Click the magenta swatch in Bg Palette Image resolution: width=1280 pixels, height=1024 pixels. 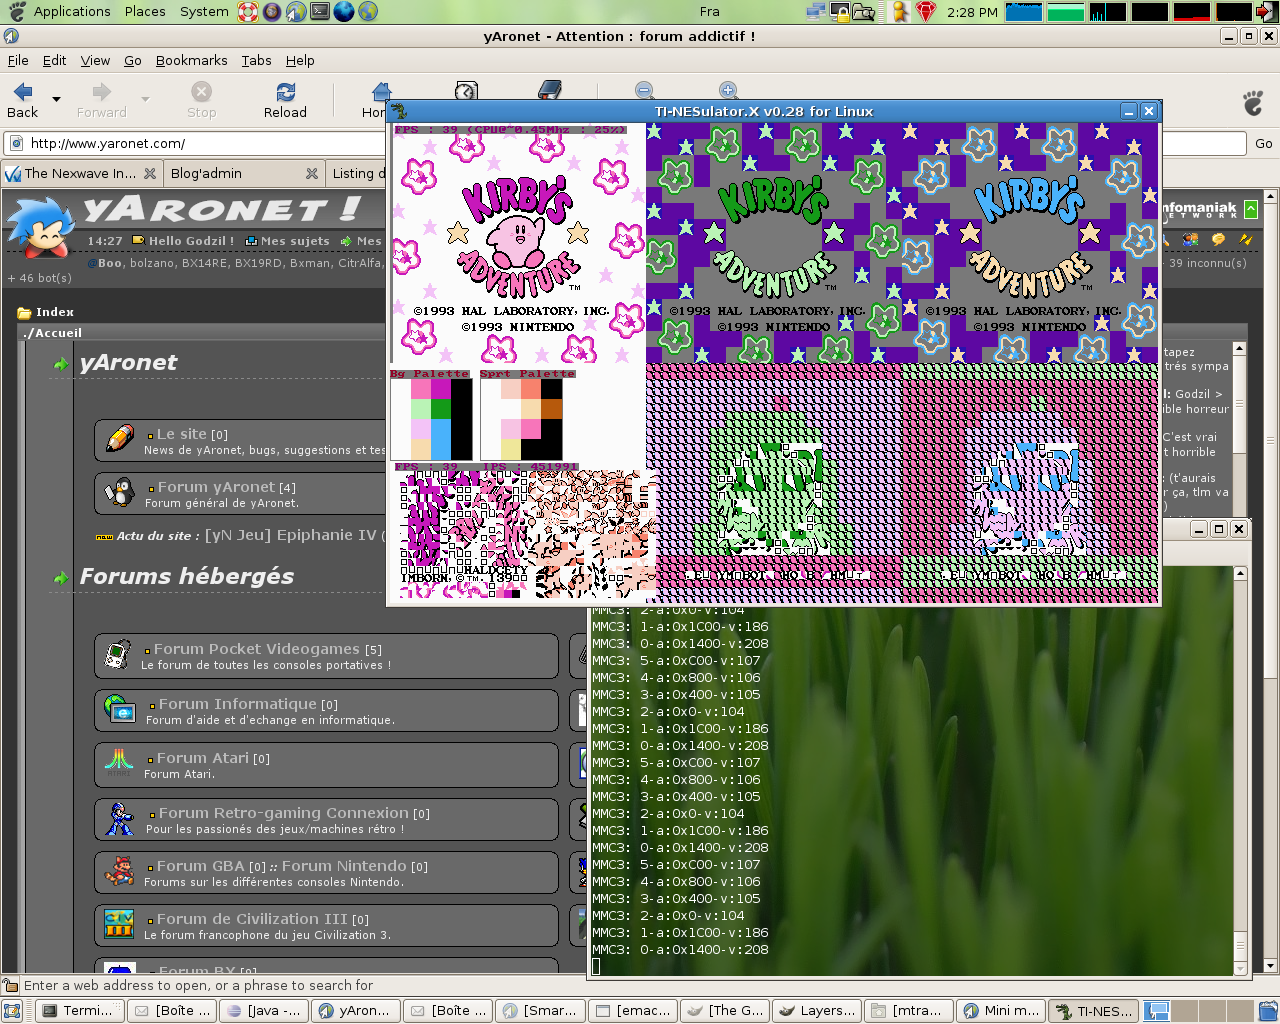pyautogui.click(x=441, y=389)
